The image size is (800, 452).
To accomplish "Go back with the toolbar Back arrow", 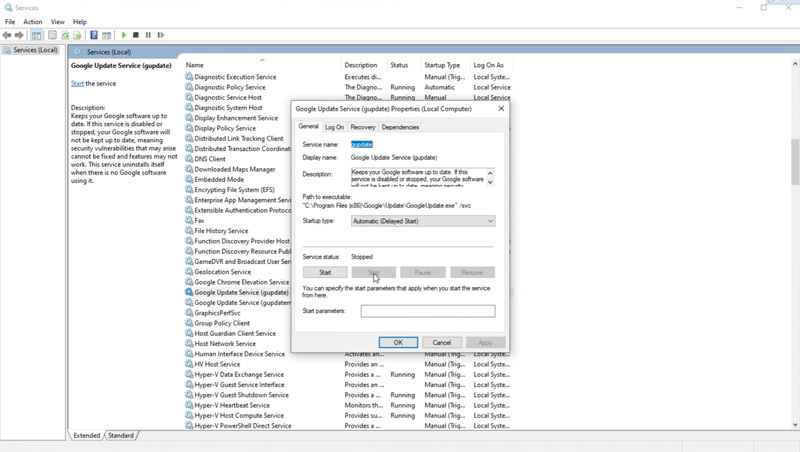I will (x=7, y=35).
